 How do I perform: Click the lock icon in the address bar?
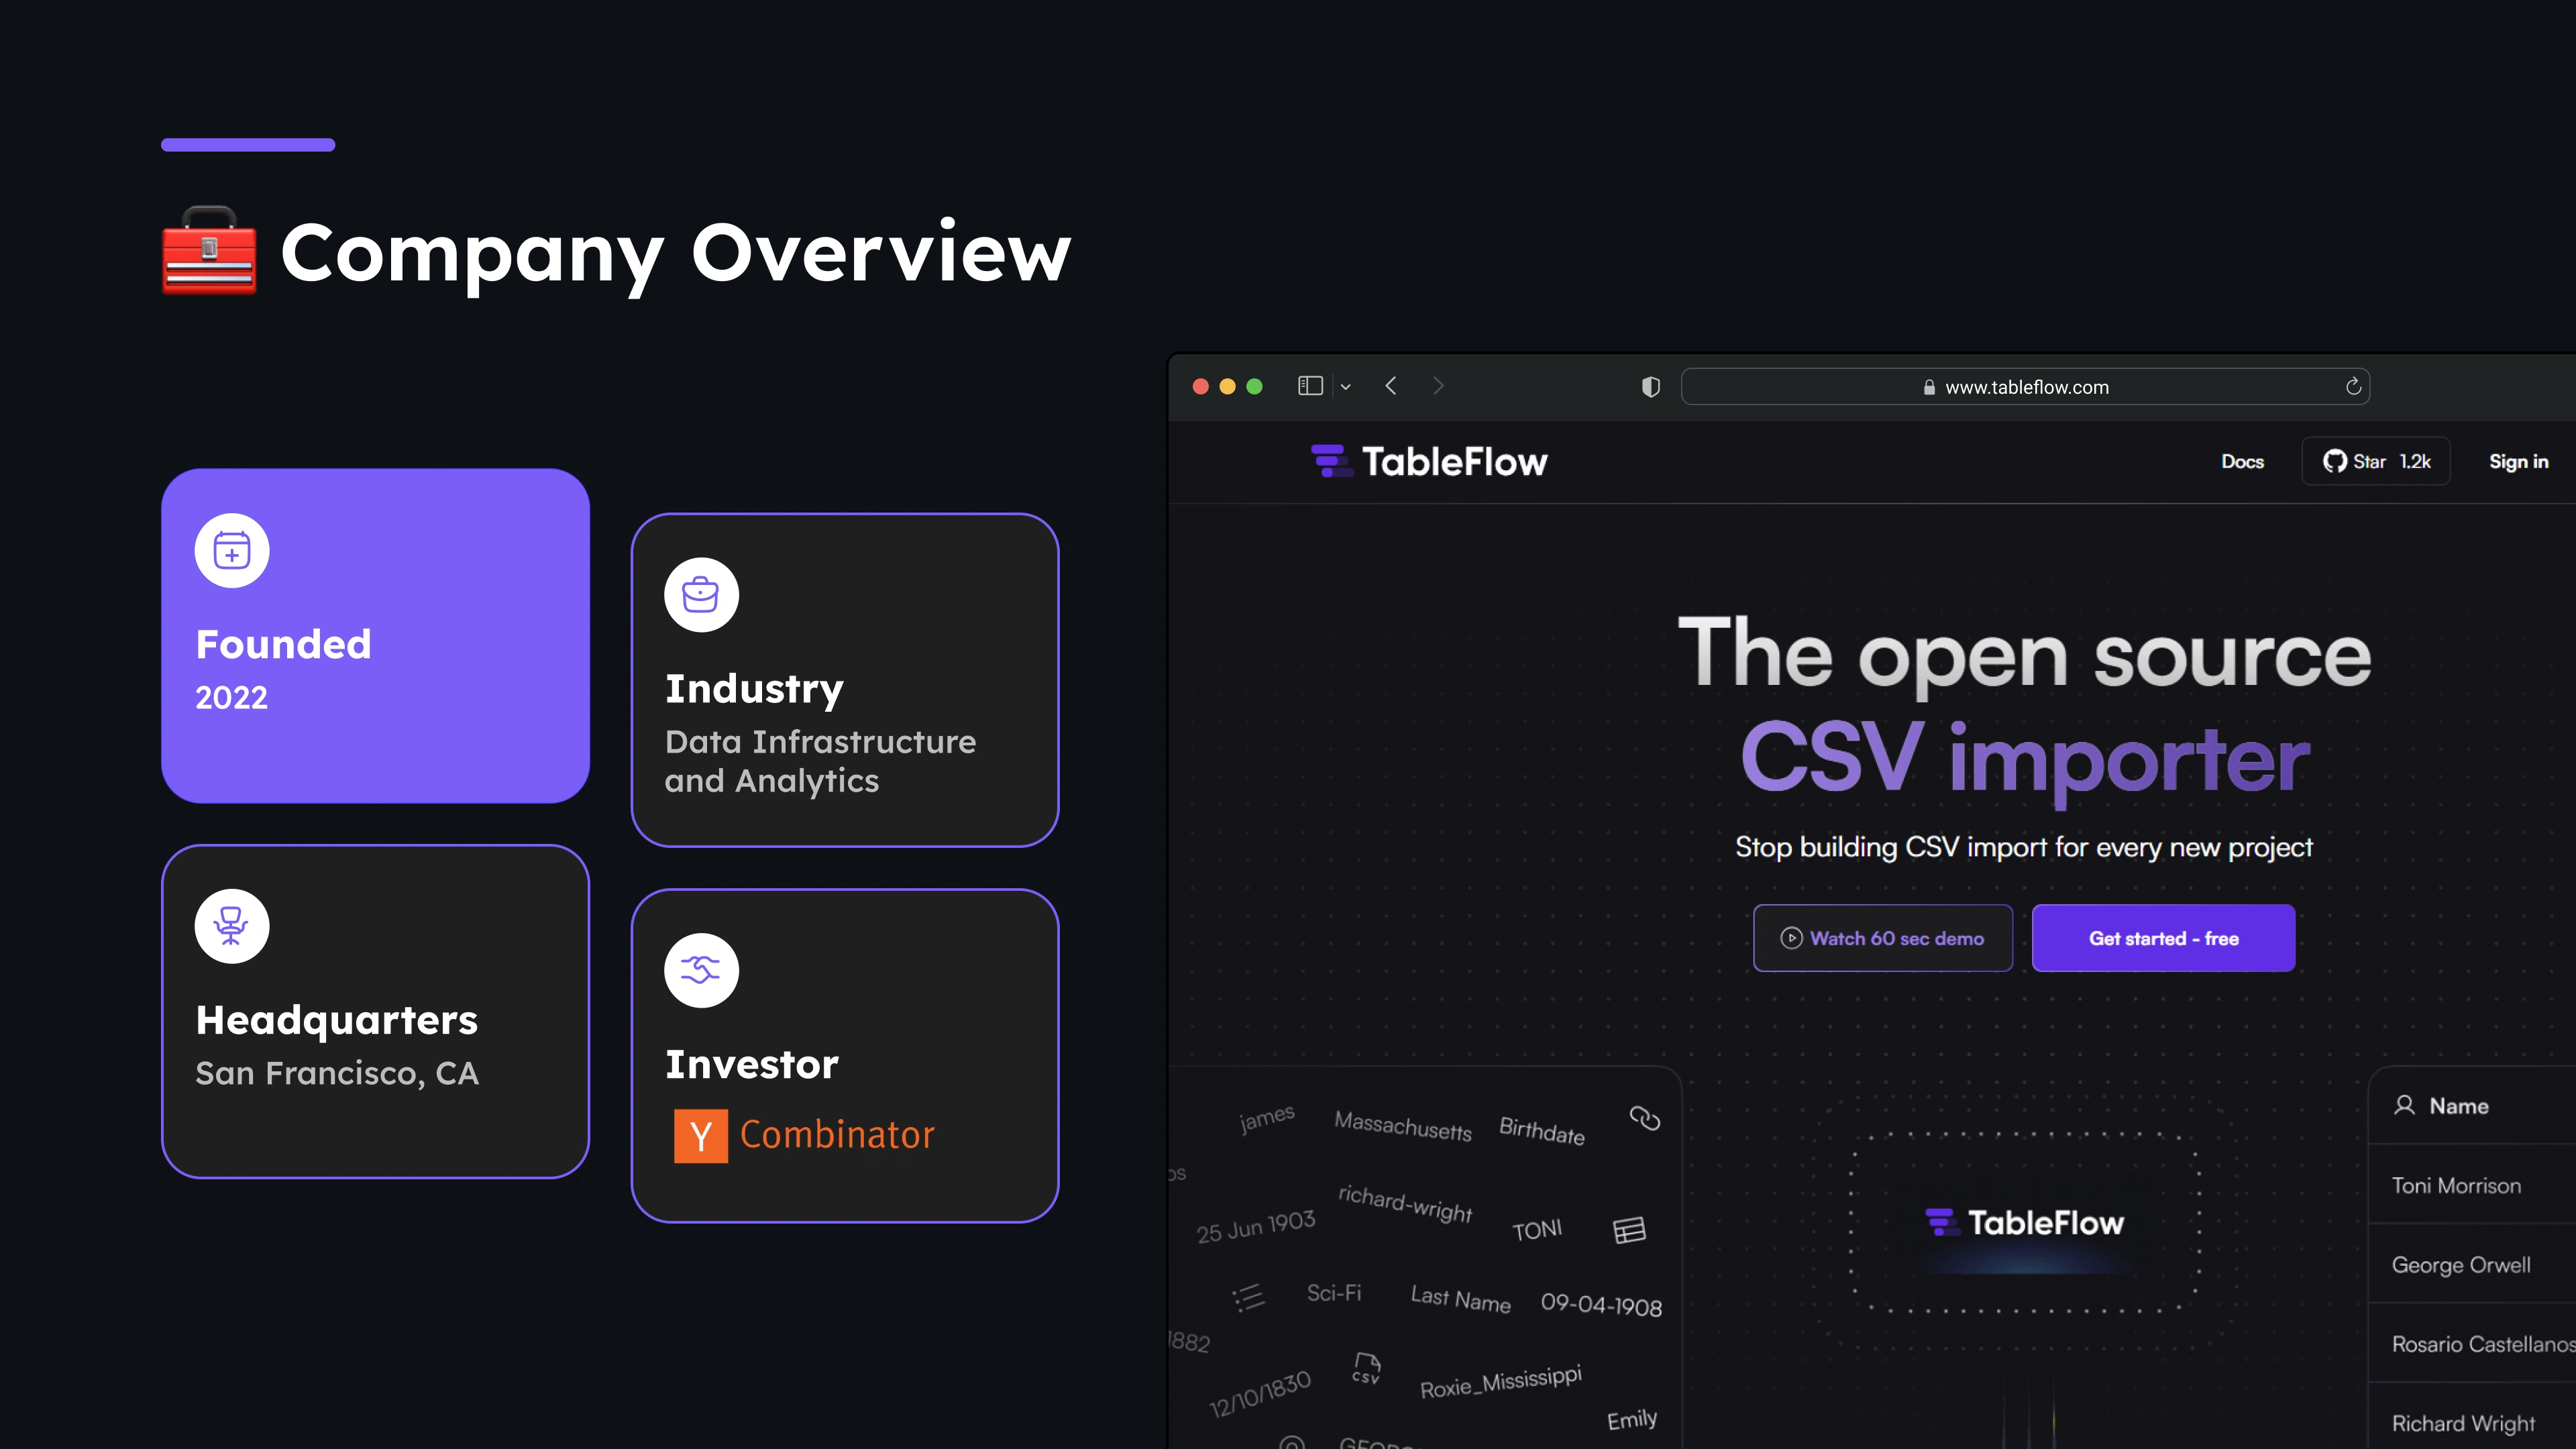pyautogui.click(x=1929, y=388)
